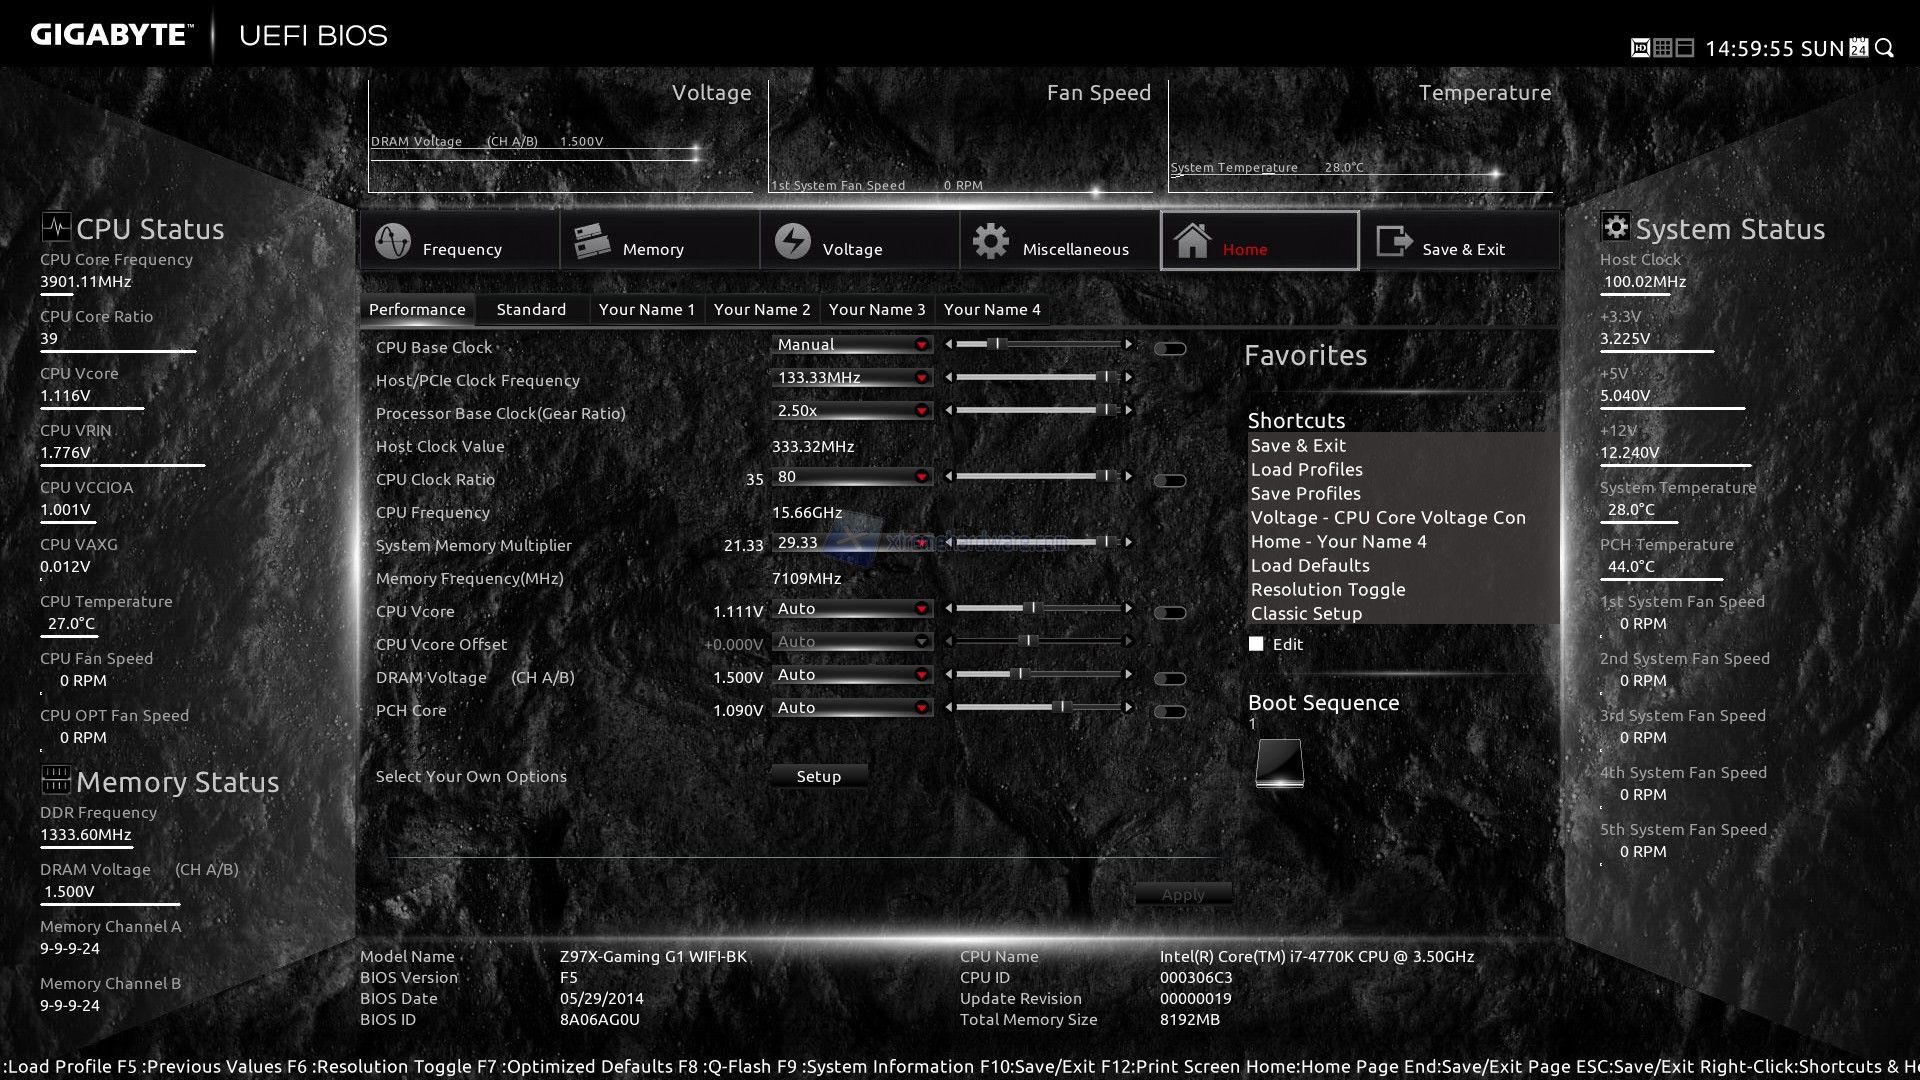Toggle the switch beside CPU Clock Ratio
Screen dimensions: 1920x1080
[x=1169, y=481]
